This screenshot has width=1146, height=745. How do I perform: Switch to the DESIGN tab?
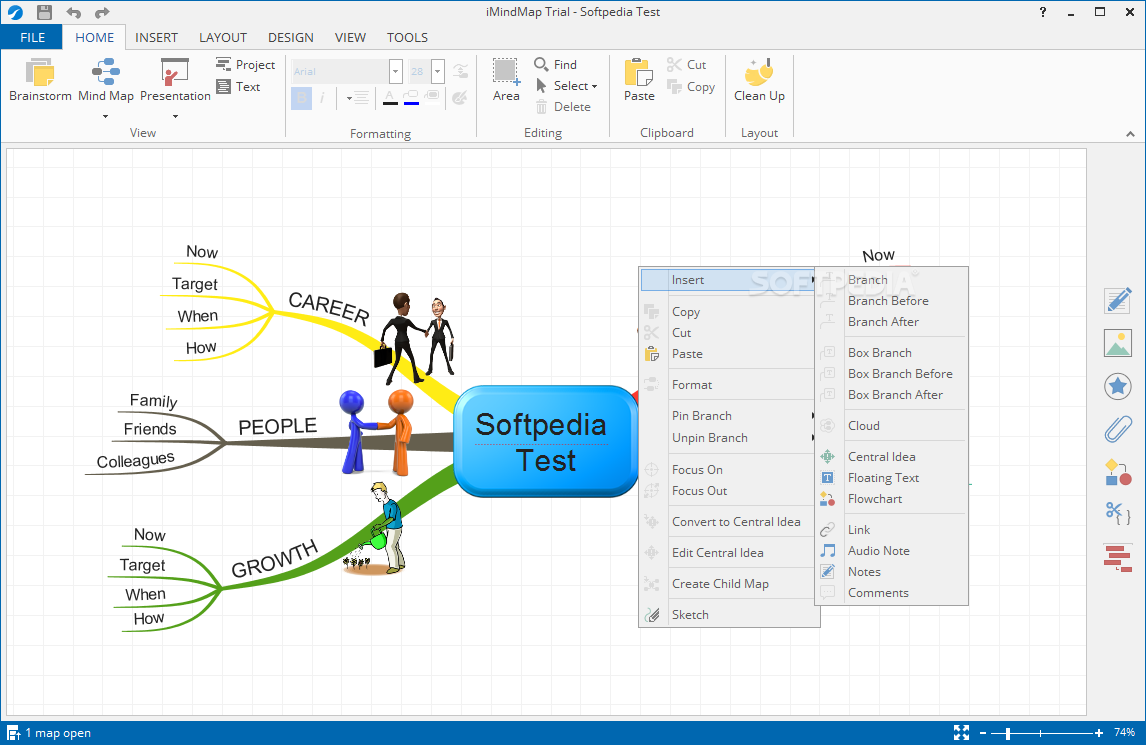[x=291, y=37]
